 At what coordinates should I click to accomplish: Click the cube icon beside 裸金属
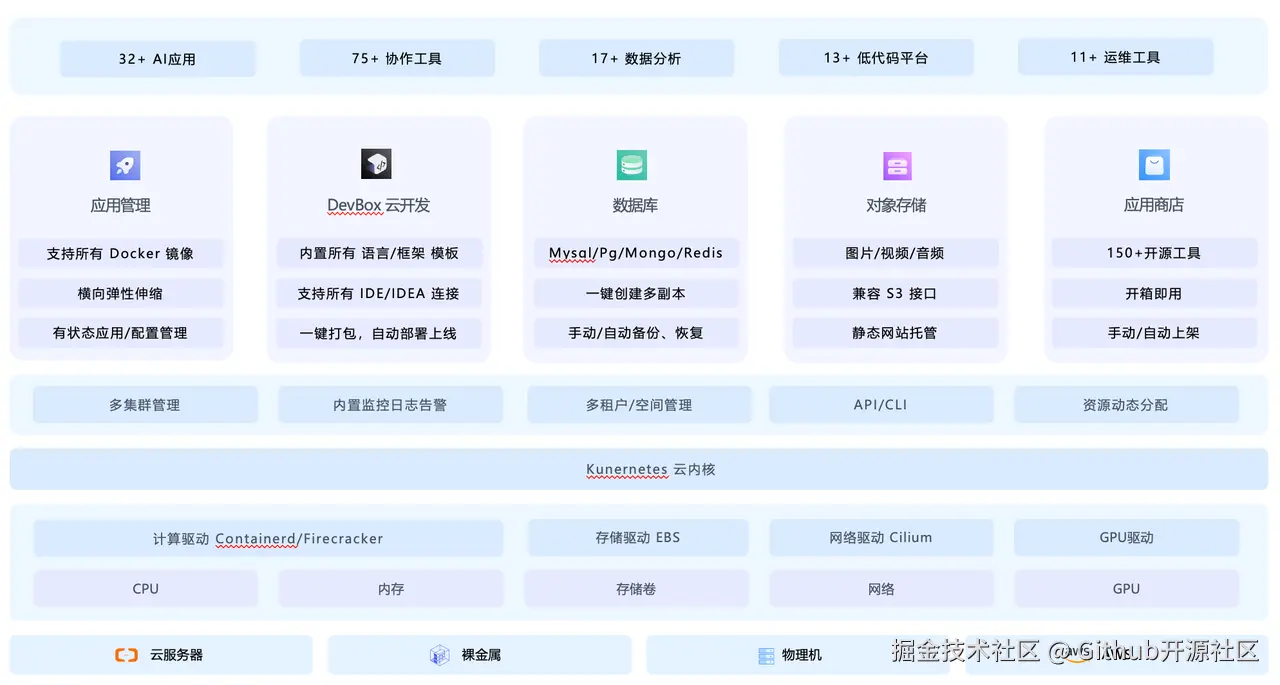[x=440, y=655]
